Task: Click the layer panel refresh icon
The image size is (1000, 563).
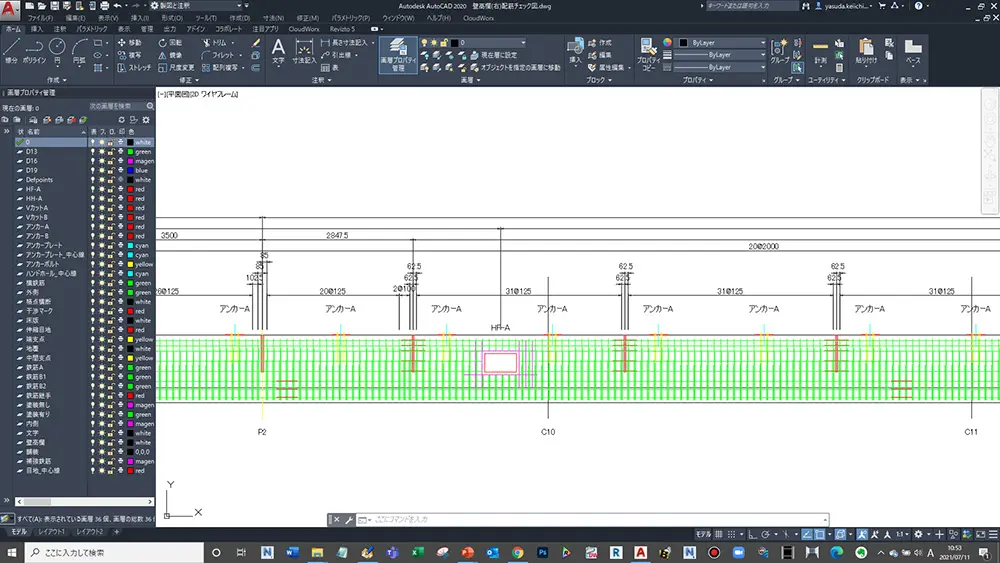Action: (121, 119)
